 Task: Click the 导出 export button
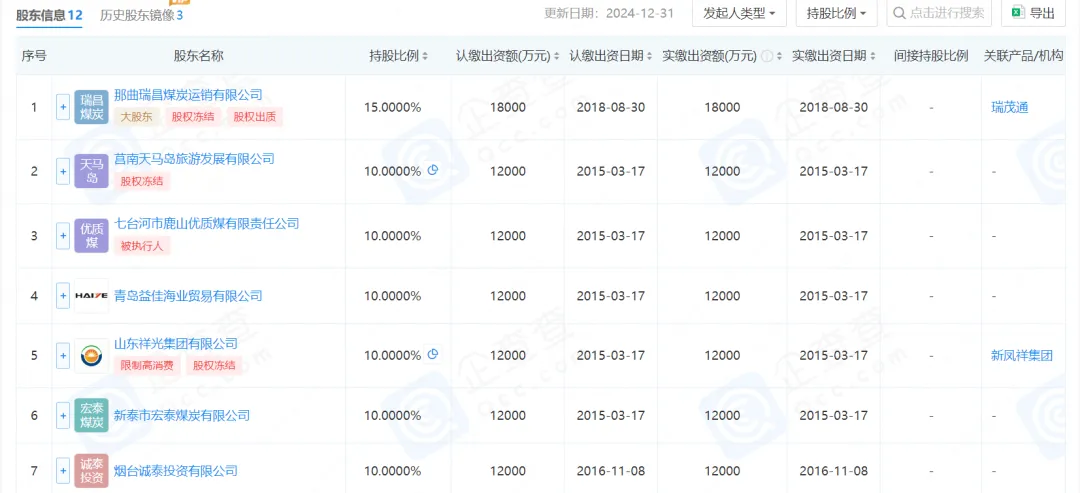coord(1033,13)
